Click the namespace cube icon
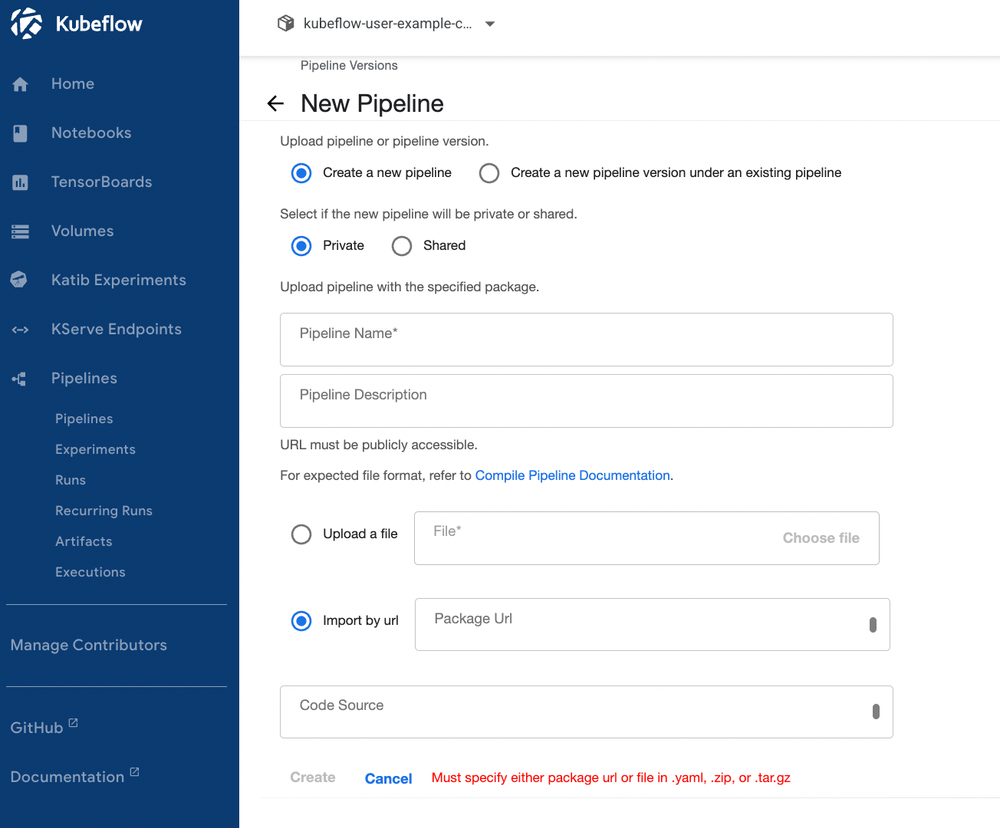Screen dimensions: 1000x828 286,24
